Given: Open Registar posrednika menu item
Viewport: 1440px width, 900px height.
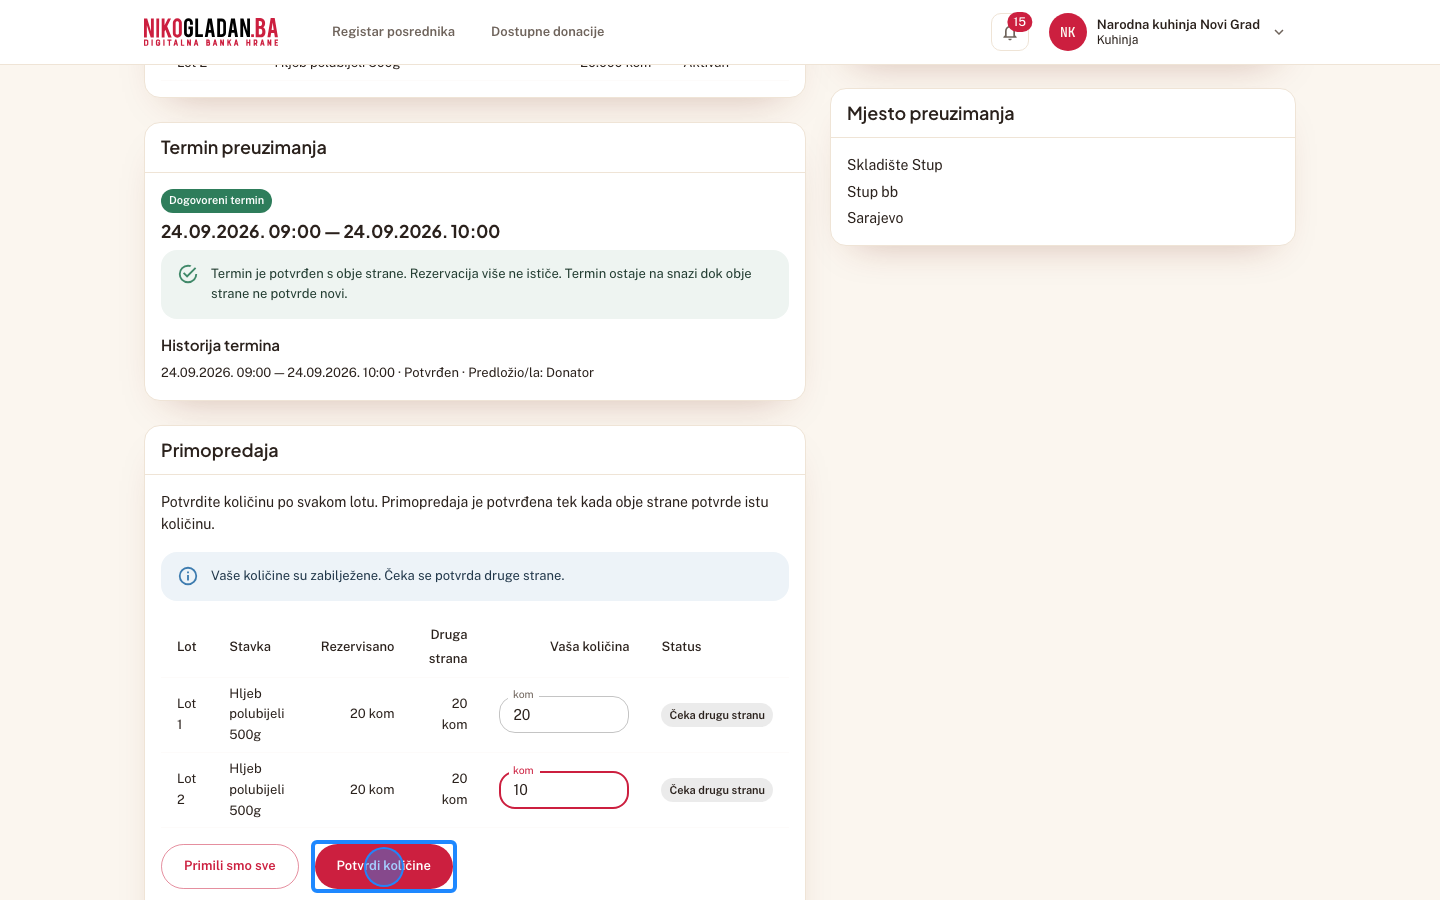Looking at the screenshot, I should (393, 32).
